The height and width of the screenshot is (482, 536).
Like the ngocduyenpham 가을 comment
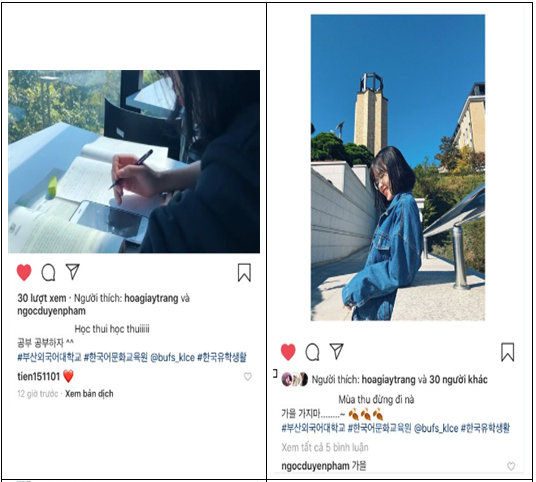point(511,466)
